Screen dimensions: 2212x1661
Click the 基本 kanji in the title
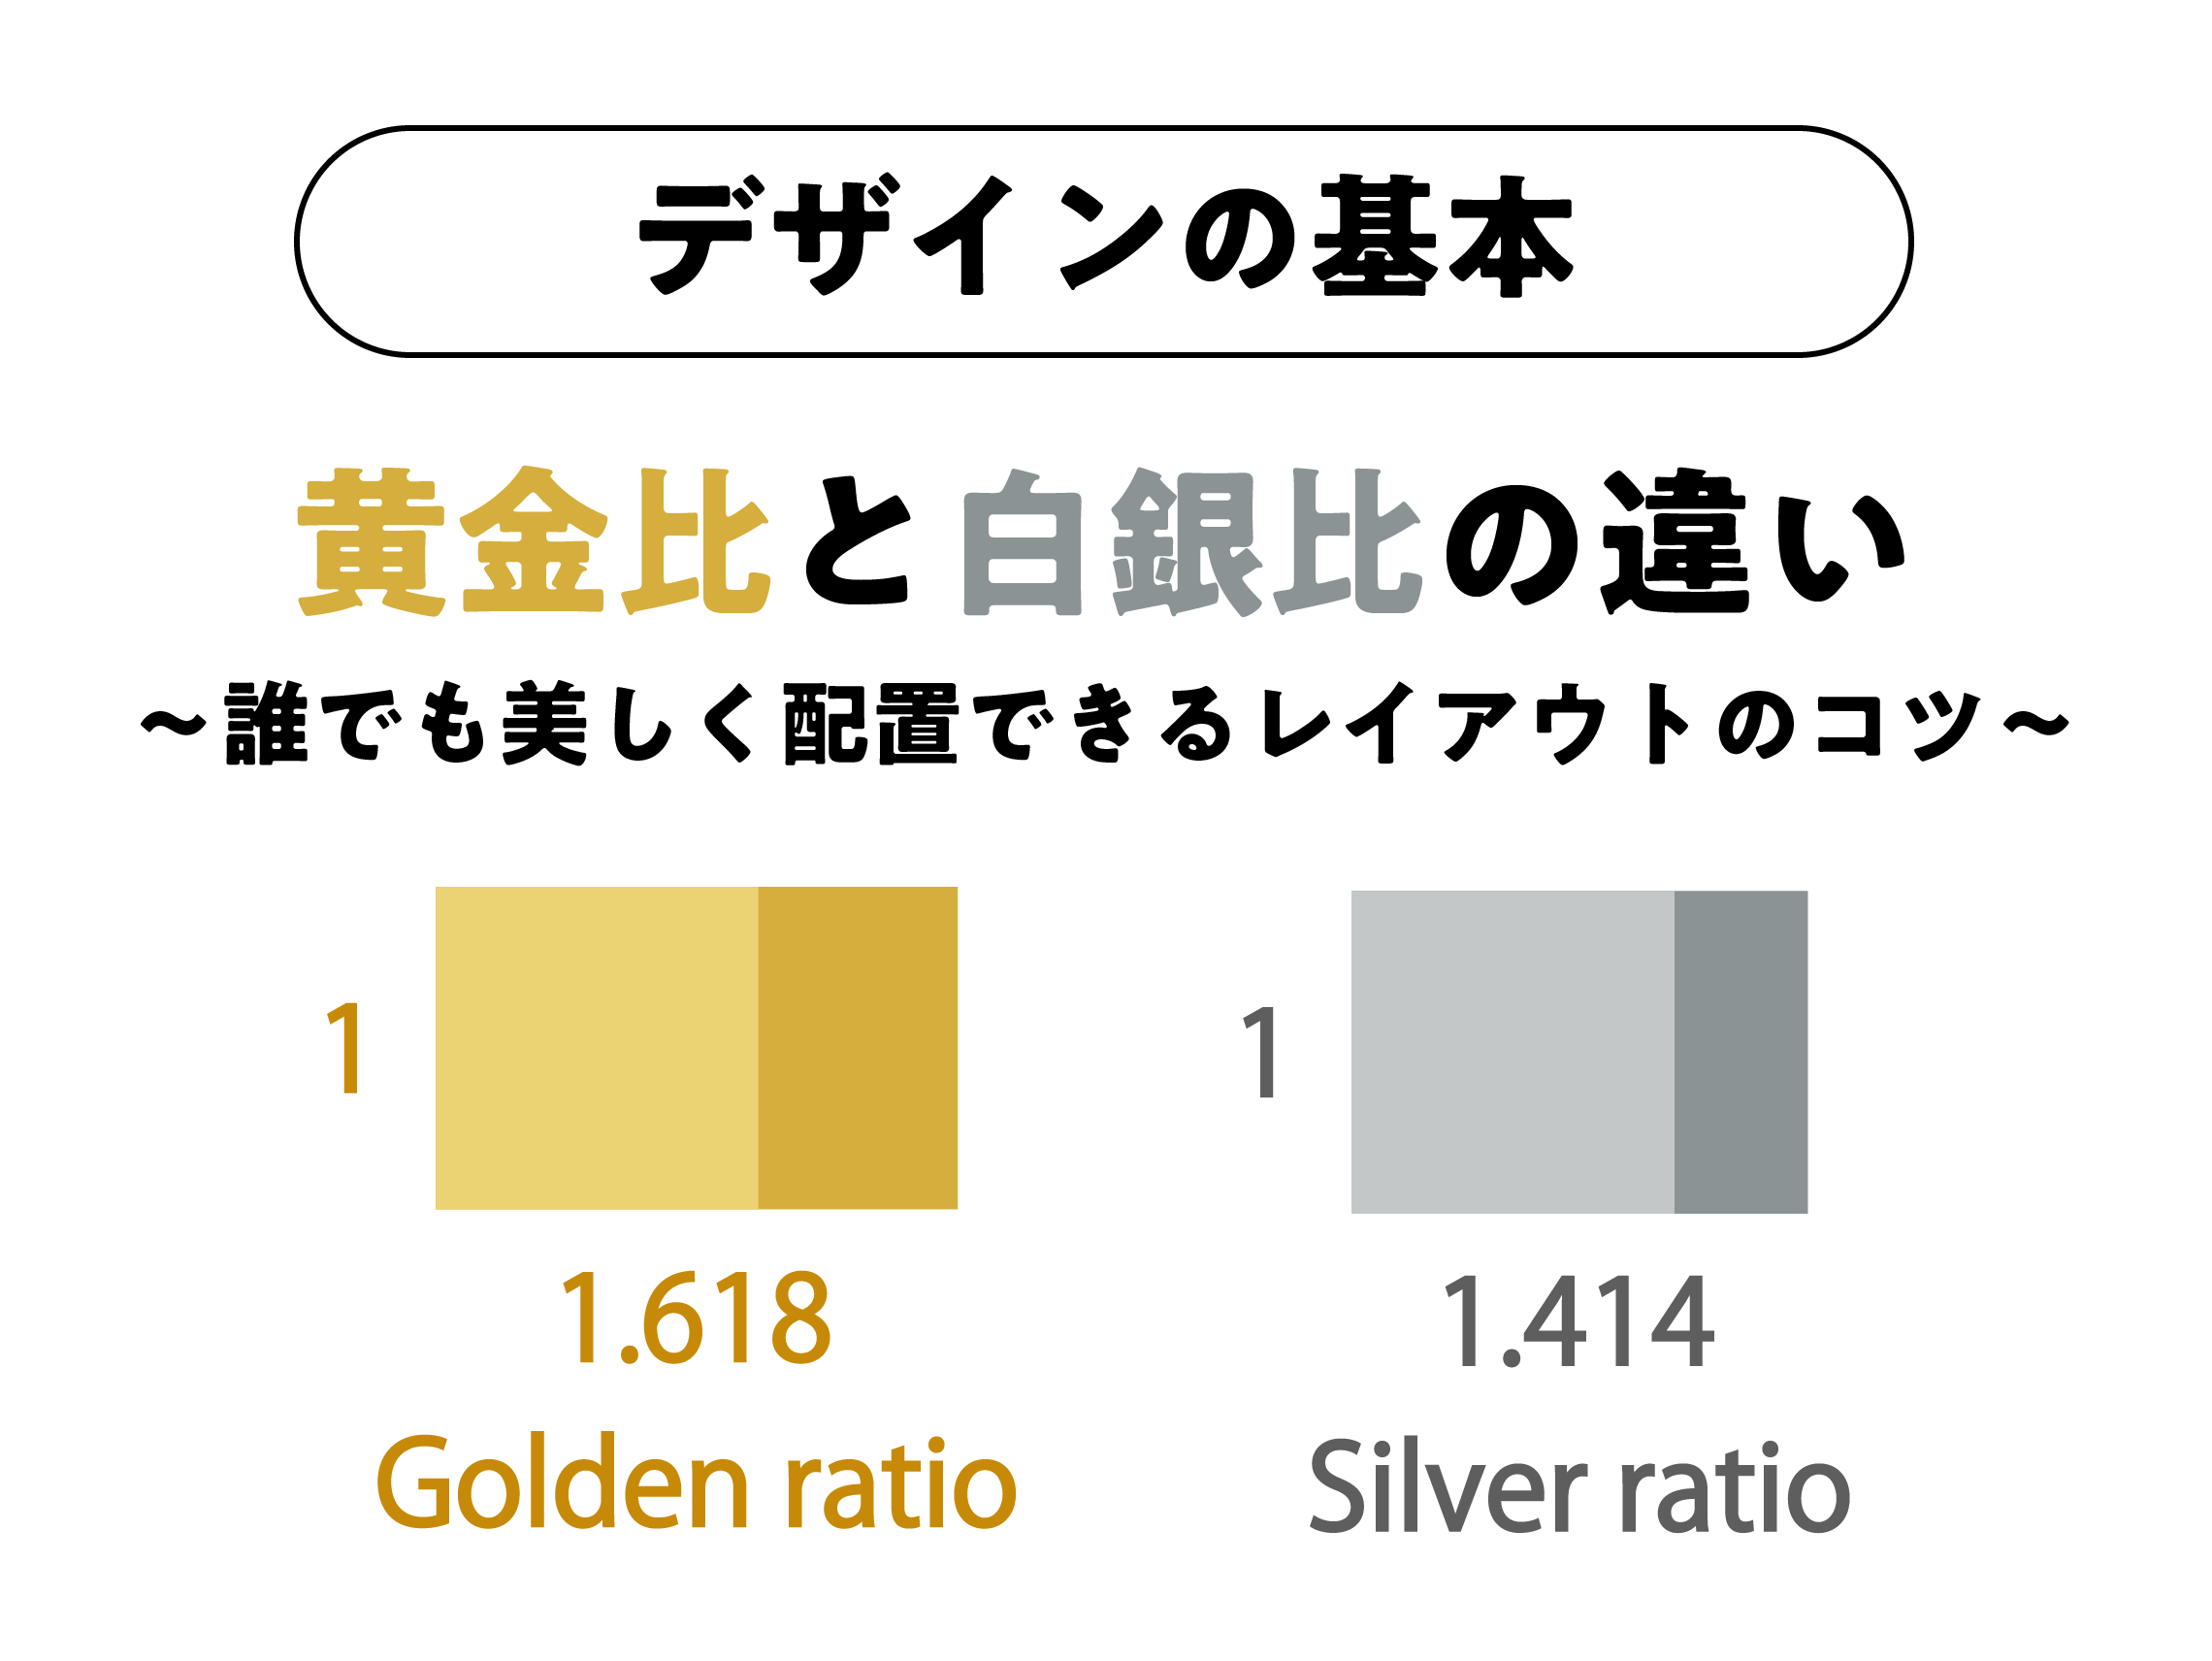pyautogui.click(x=1442, y=238)
